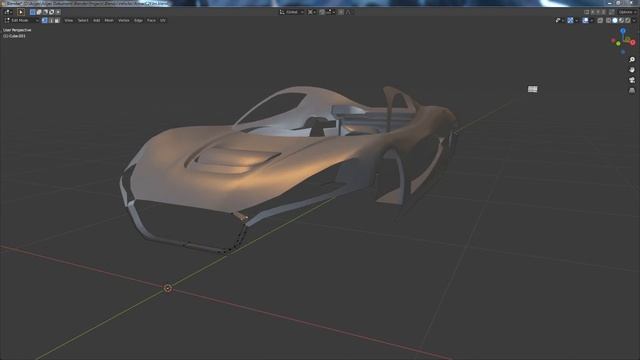The width and height of the screenshot is (640, 360).
Task: Open the Face menu
Action: (x=151, y=20)
